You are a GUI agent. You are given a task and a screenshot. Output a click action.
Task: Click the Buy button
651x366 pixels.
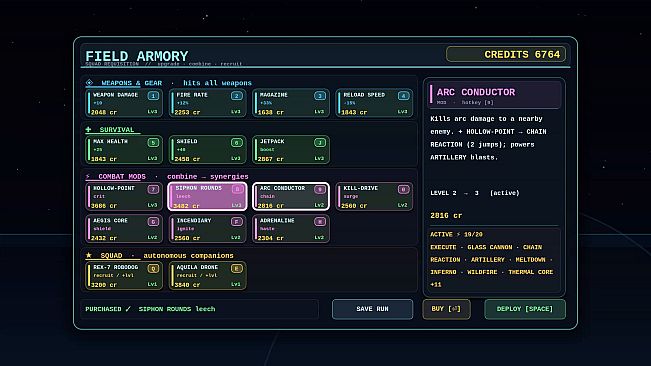click(x=446, y=309)
